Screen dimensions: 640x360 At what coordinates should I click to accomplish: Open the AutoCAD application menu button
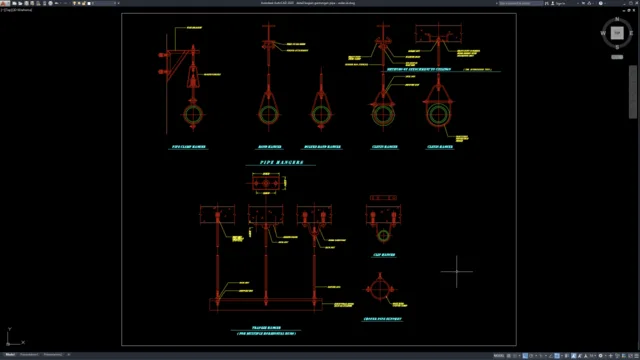click(x=4, y=3)
